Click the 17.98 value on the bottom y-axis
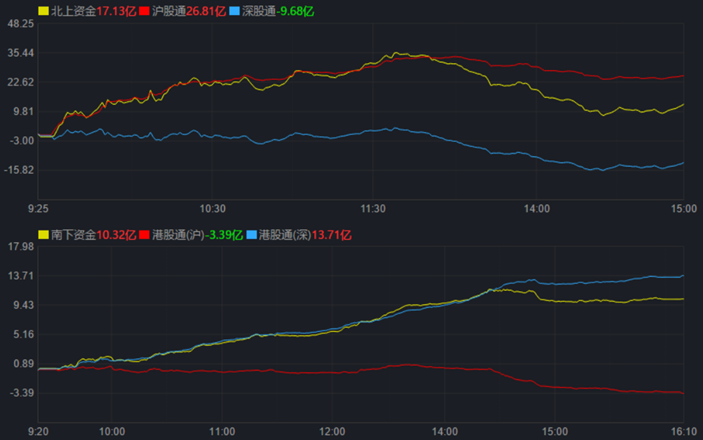Image resolution: width=703 pixels, height=440 pixels. point(20,246)
